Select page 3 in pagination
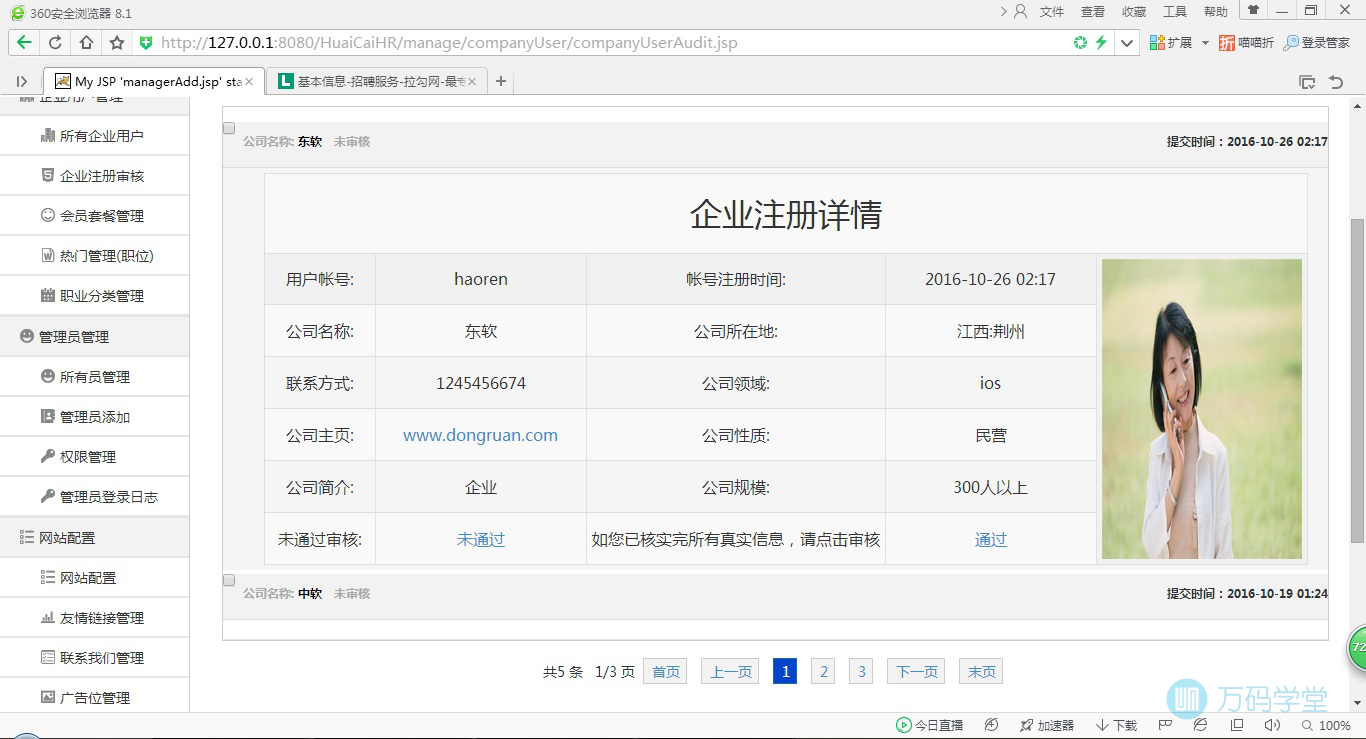The height and width of the screenshot is (739, 1366). click(x=861, y=672)
